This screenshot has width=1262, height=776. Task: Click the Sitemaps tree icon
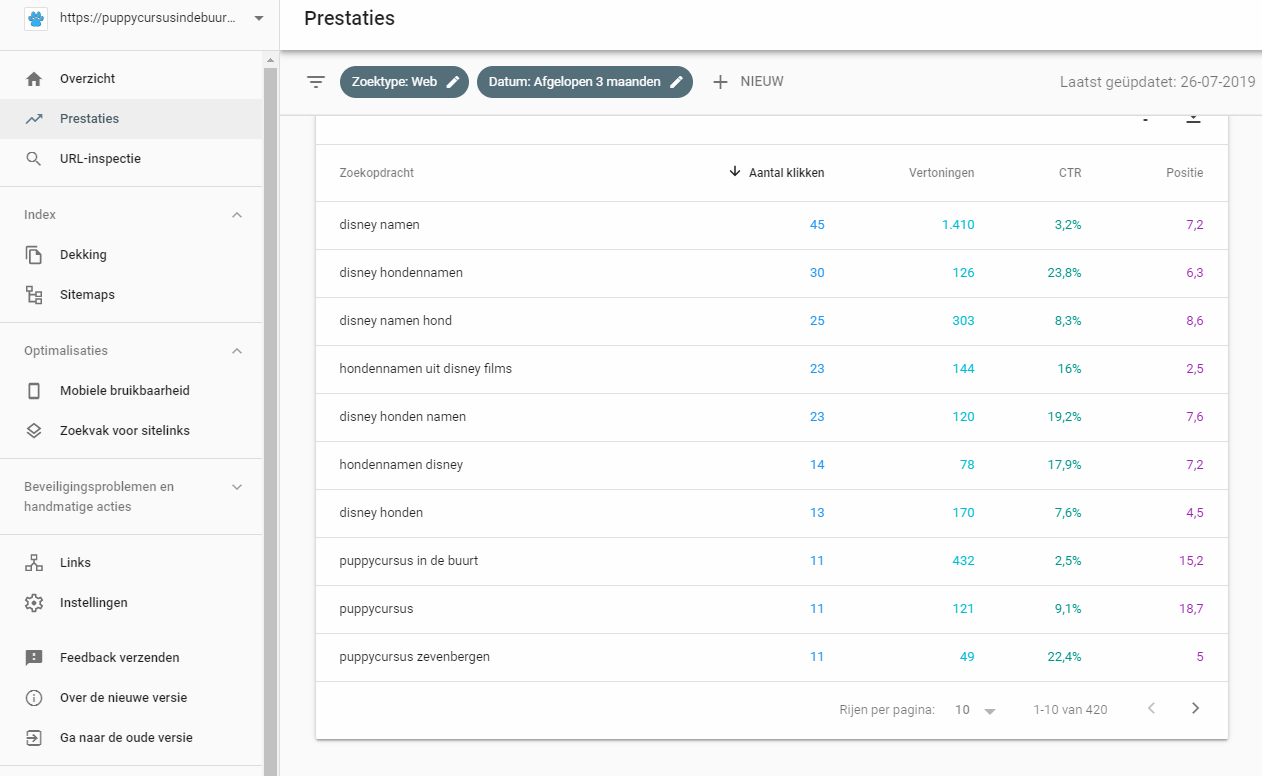coord(34,295)
